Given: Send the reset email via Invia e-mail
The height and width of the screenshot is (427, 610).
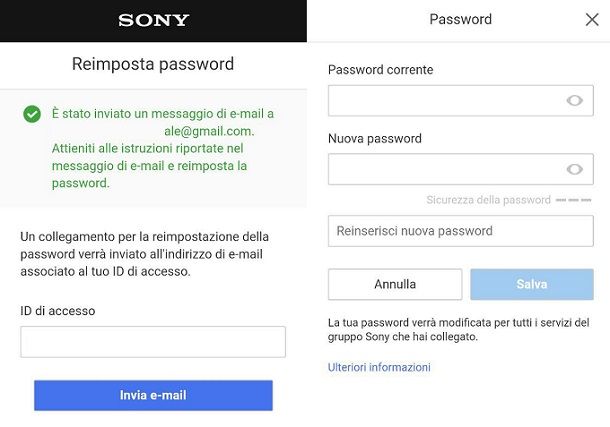Looking at the screenshot, I should click(x=153, y=395).
